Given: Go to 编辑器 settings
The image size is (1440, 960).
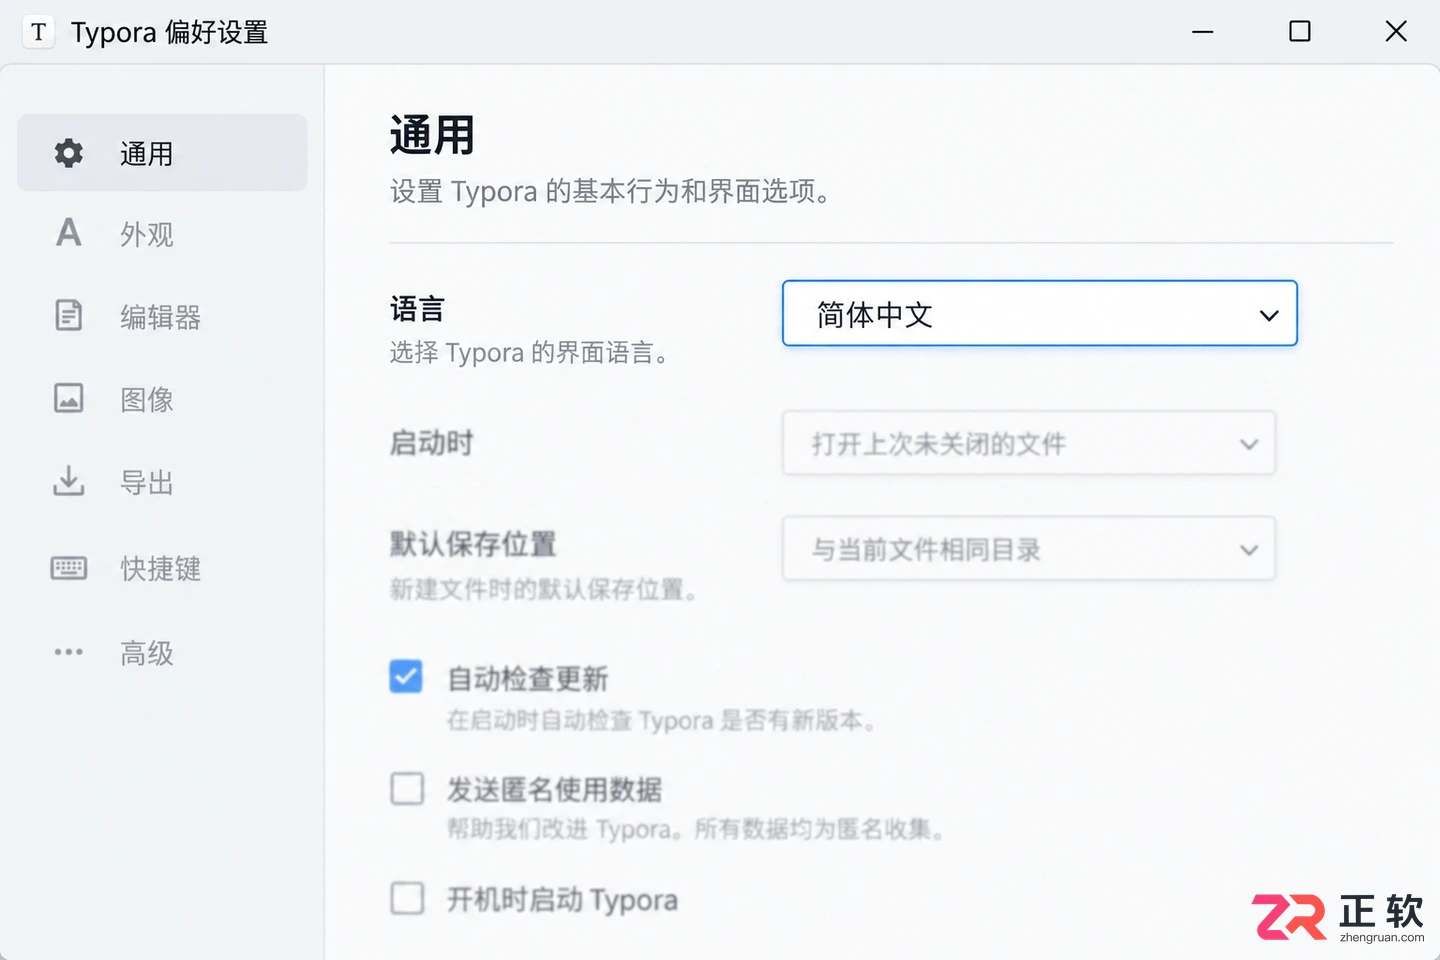Looking at the screenshot, I should 162,317.
